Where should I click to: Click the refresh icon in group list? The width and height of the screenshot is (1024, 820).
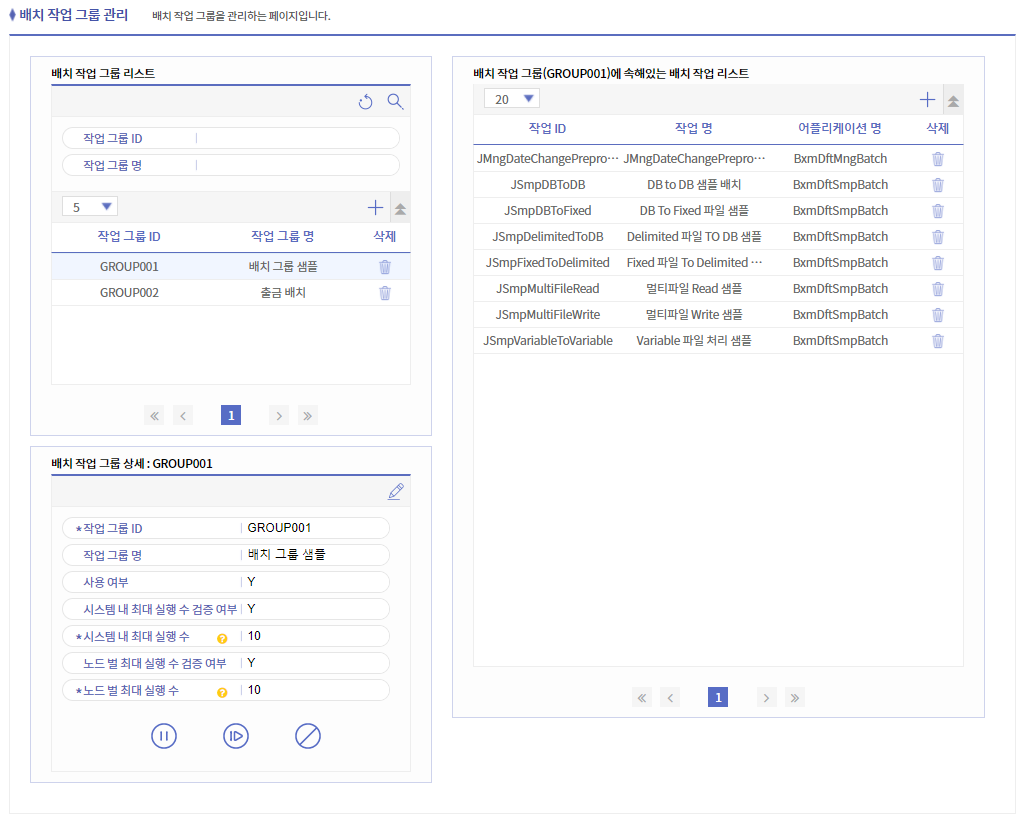click(366, 102)
